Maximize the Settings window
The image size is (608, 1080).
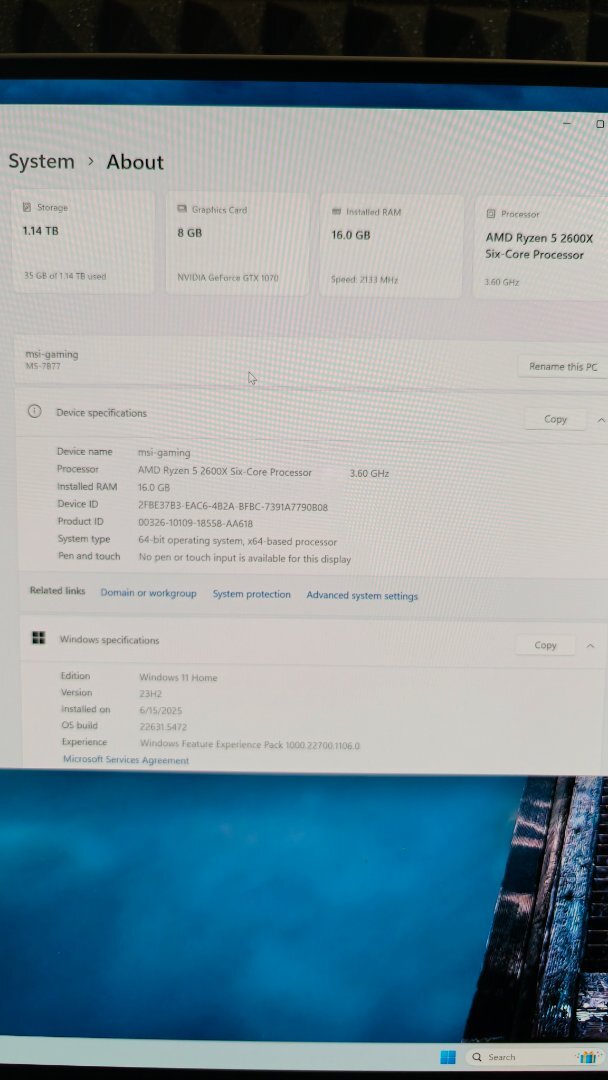pyautogui.click(x=600, y=124)
